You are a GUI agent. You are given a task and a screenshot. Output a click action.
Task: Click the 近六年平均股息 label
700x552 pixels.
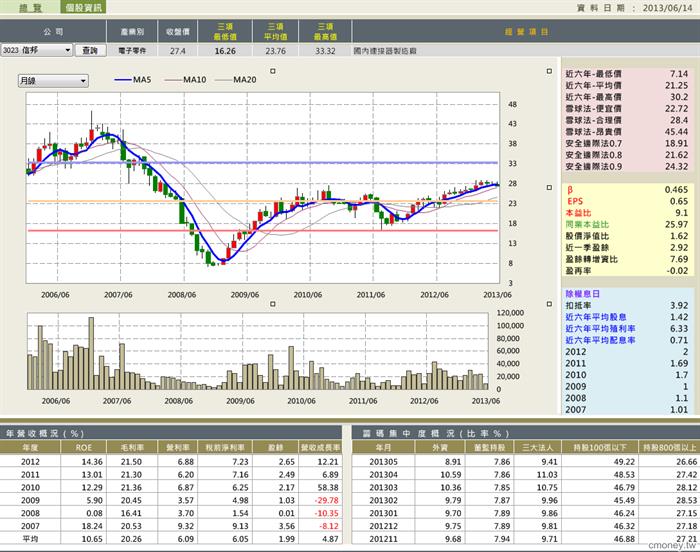tap(596, 317)
